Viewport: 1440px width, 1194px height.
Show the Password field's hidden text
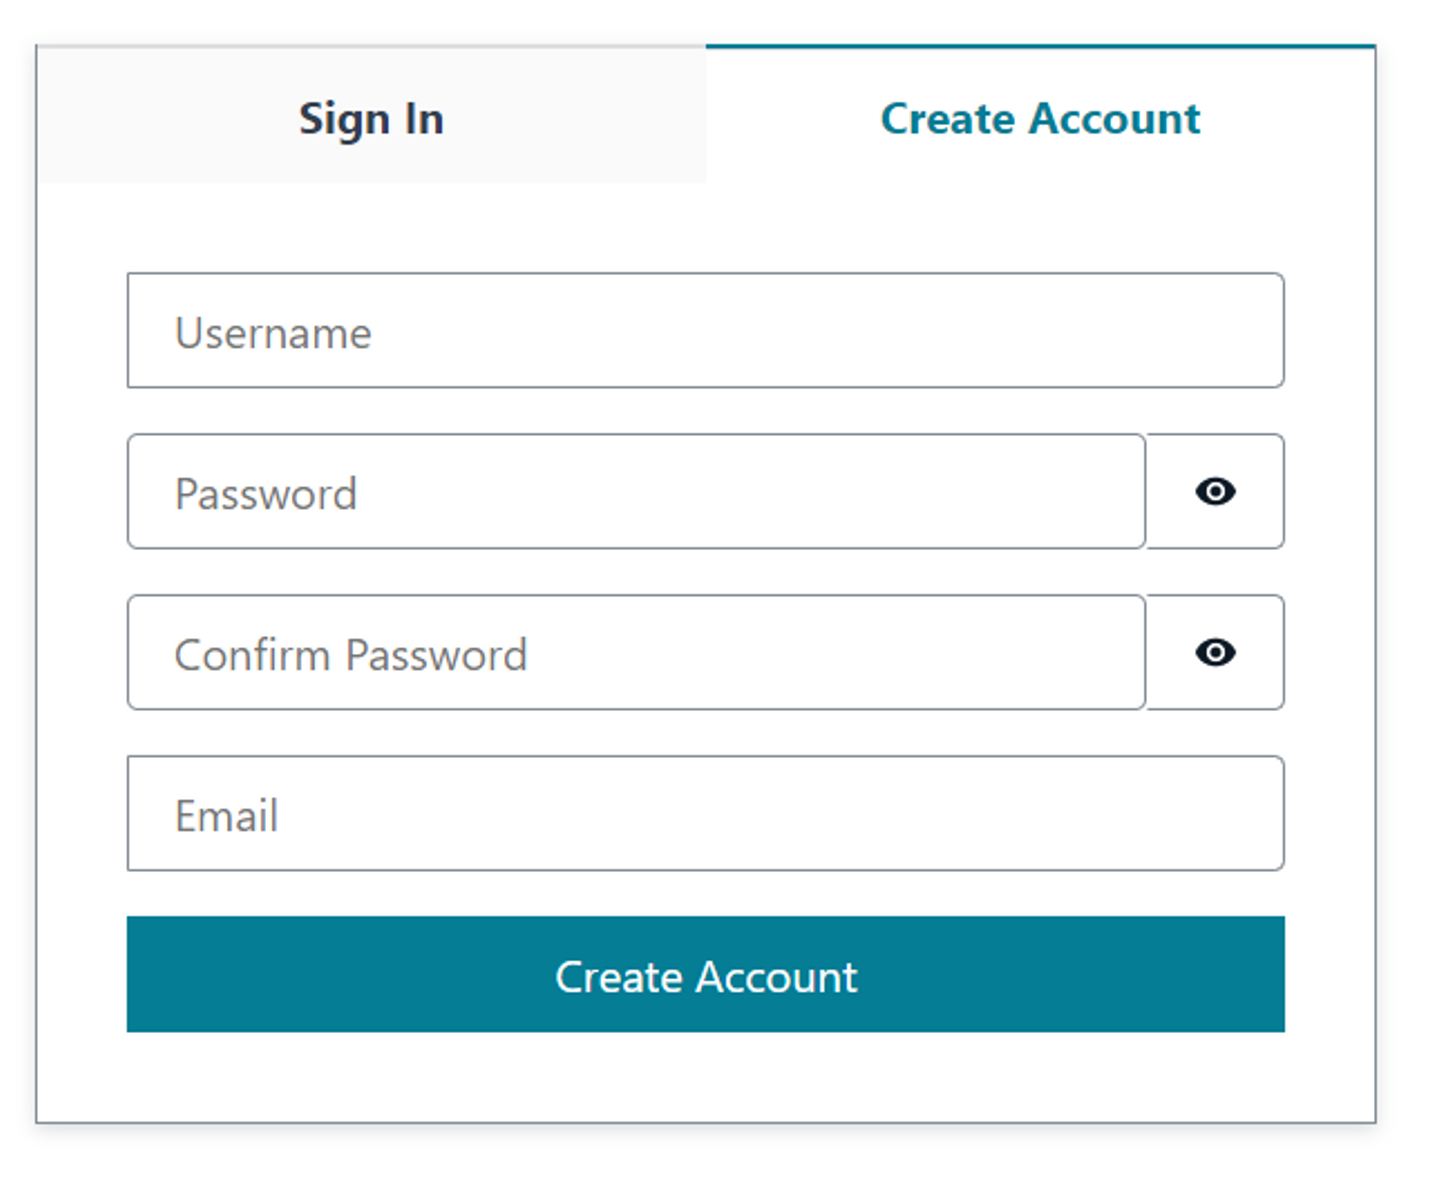(x=1215, y=491)
